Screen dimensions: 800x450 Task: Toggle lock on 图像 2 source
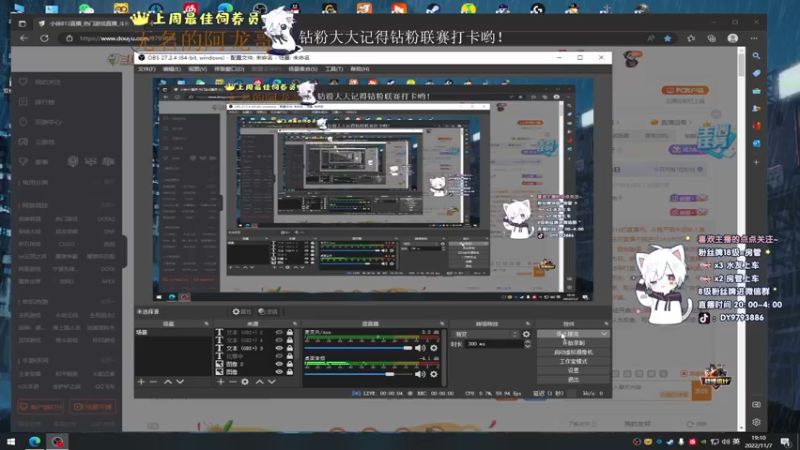pyautogui.click(x=290, y=364)
